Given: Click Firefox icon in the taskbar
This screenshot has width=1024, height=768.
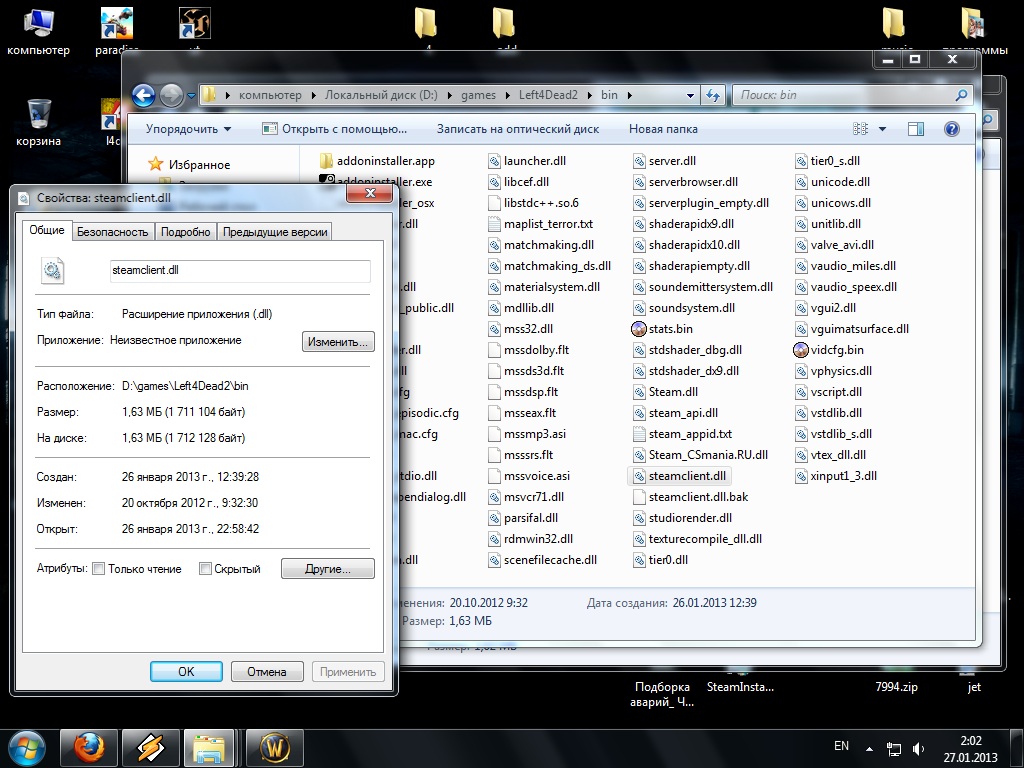Looking at the screenshot, I should pyautogui.click(x=89, y=747).
